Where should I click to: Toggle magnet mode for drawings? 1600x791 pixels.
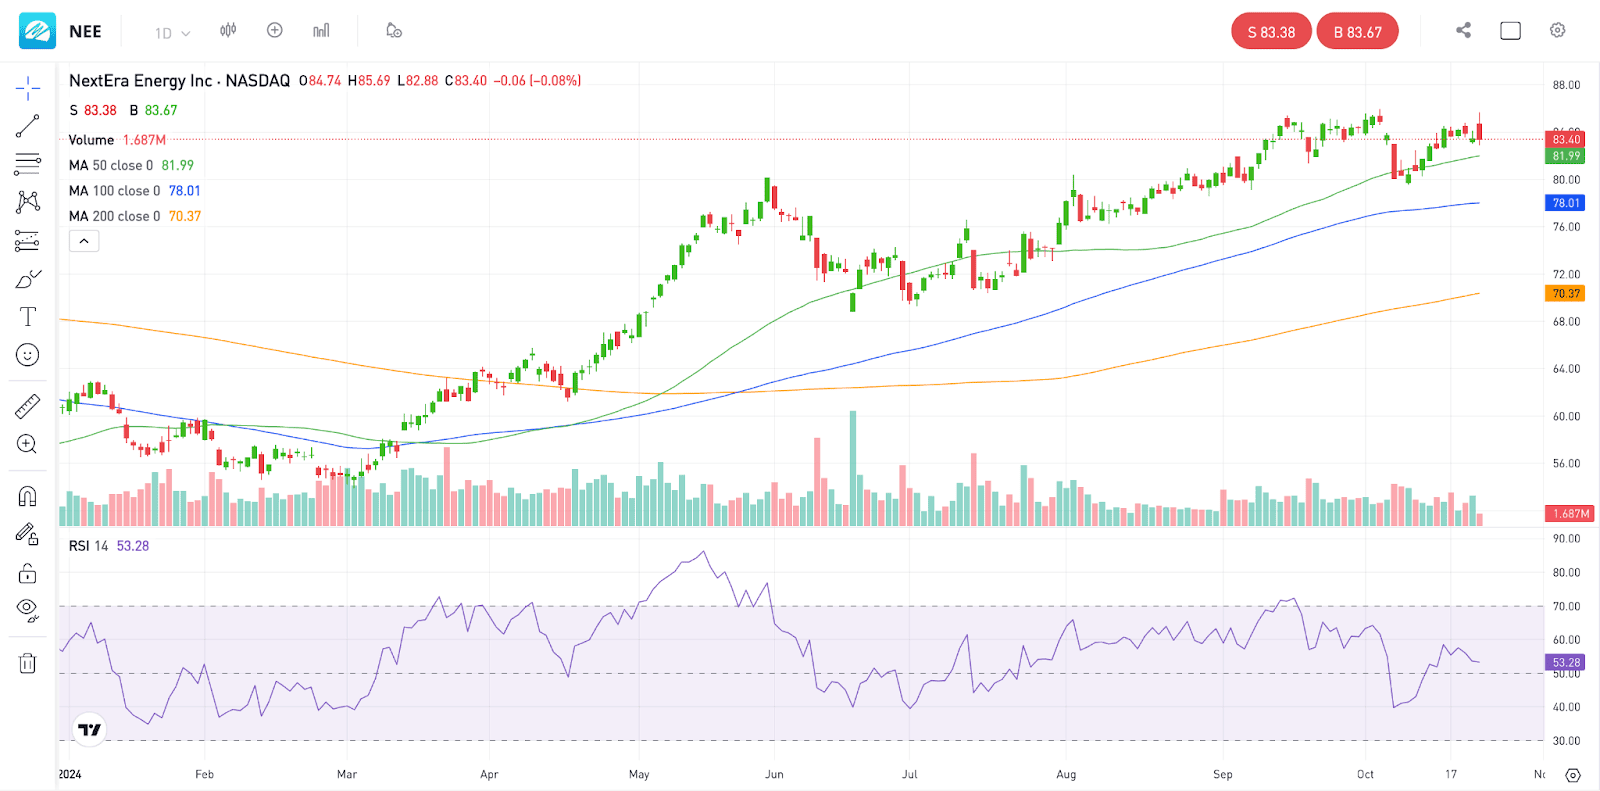pos(28,496)
